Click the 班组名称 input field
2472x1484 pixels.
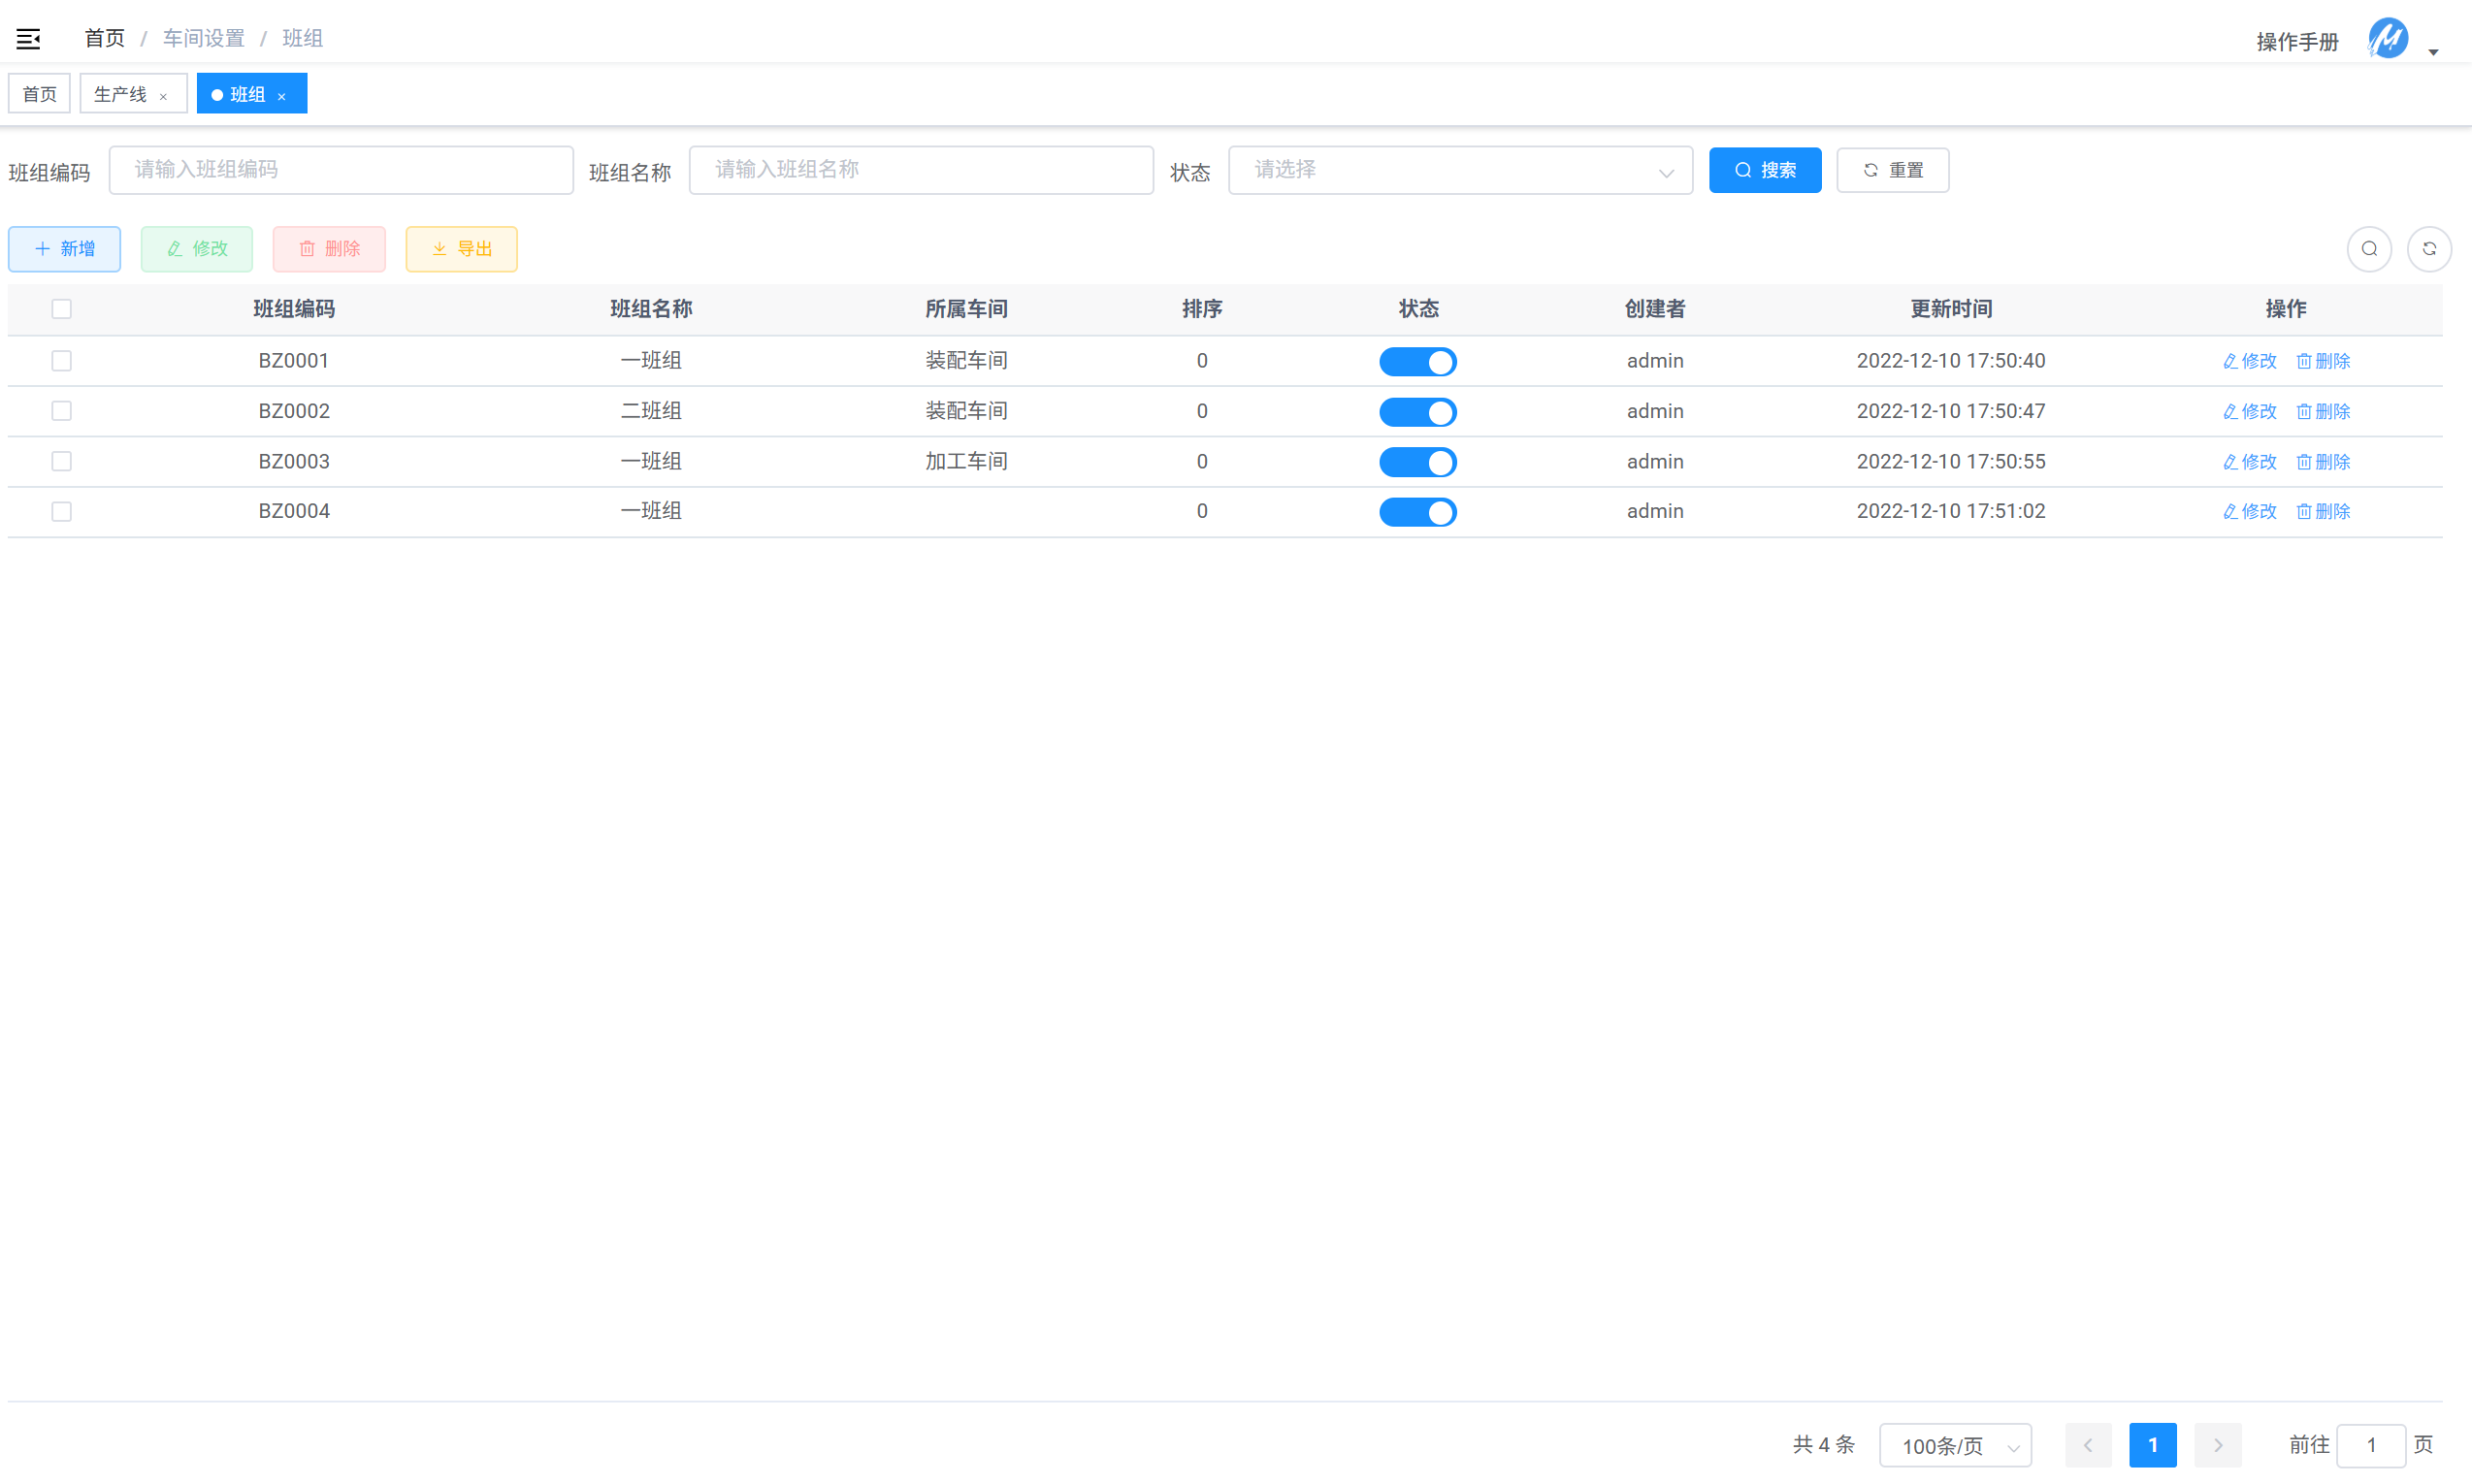[920, 170]
